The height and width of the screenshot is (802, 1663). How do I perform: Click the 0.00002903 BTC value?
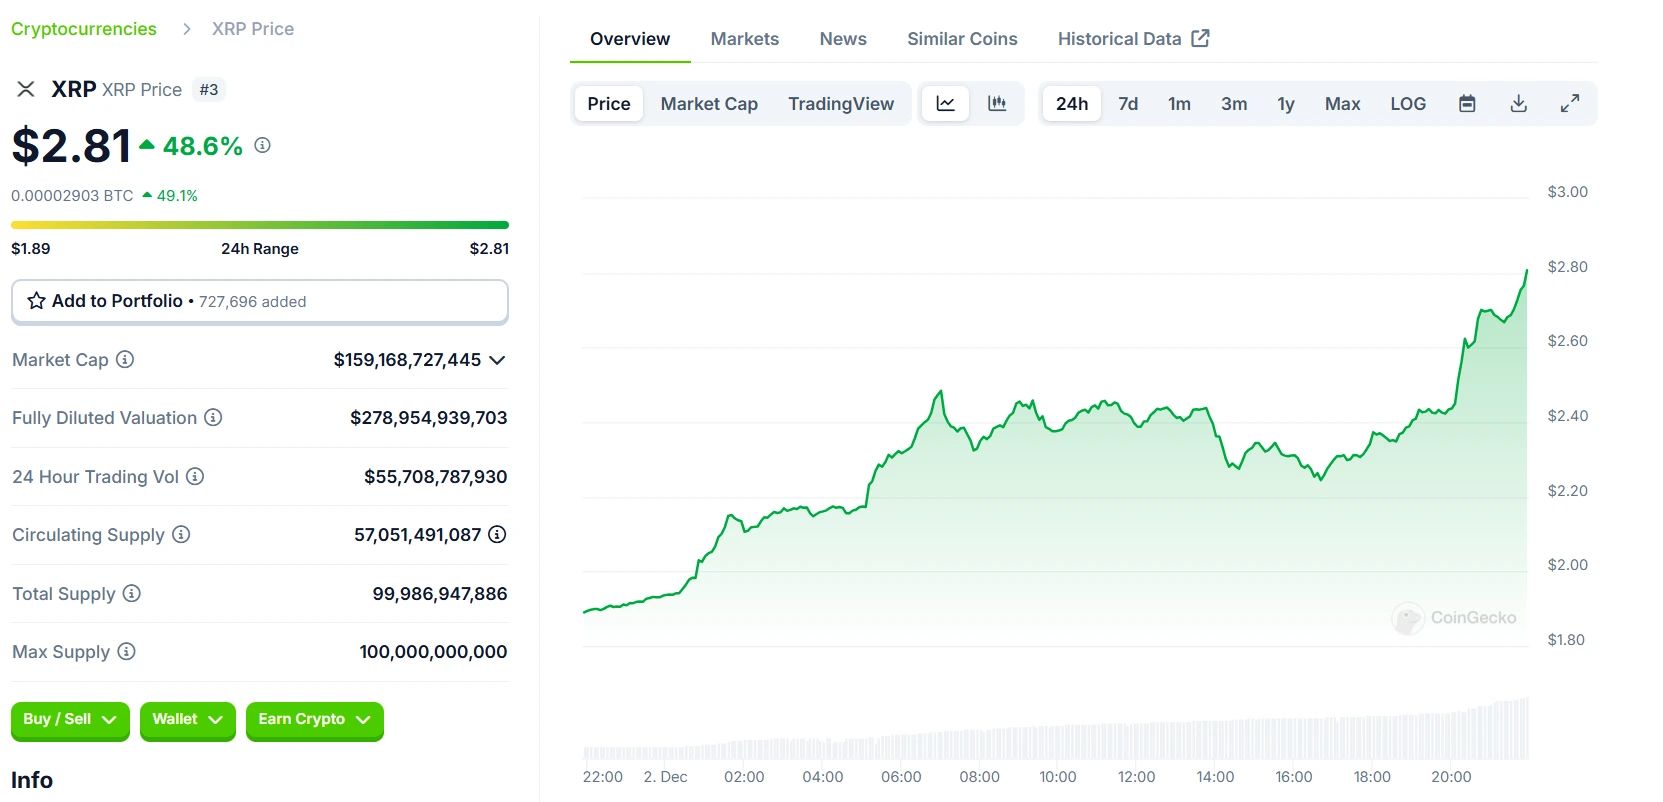[72, 196]
